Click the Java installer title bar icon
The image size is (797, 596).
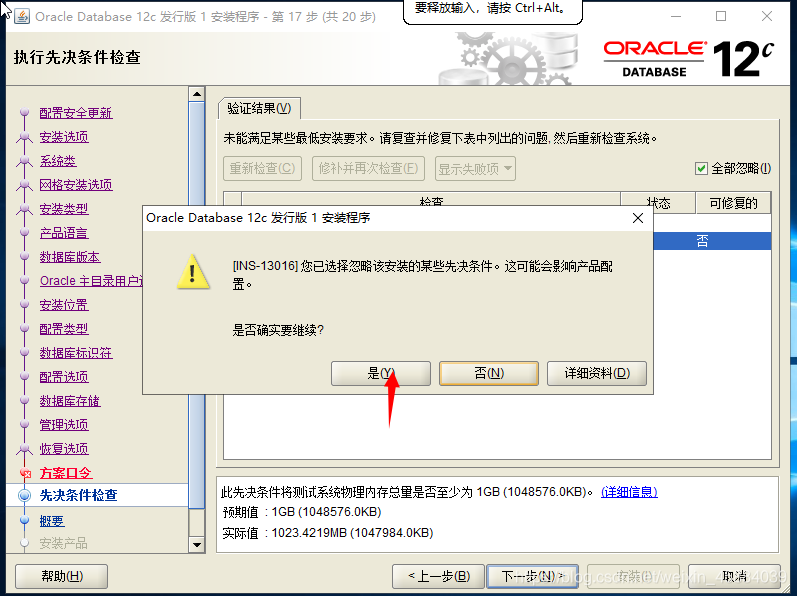click(21, 16)
